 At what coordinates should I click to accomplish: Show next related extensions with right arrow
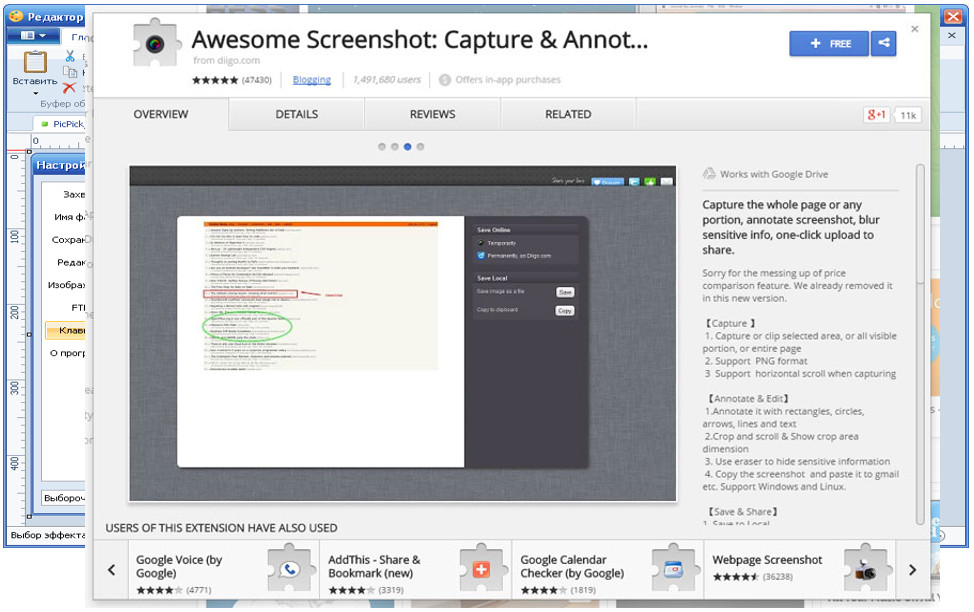[912, 570]
